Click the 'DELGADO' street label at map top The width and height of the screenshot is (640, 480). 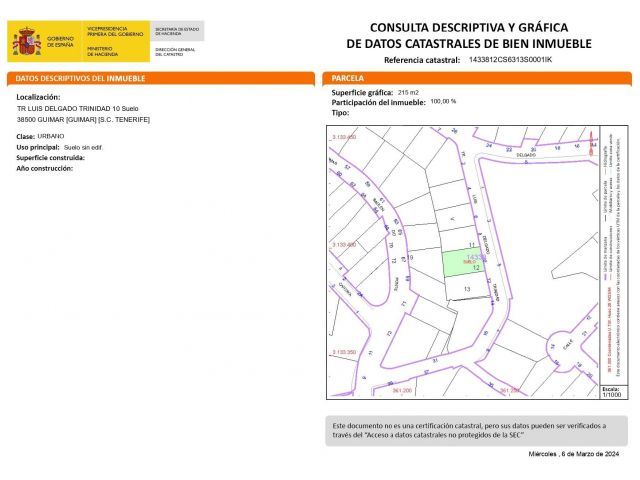coord(526,155)
